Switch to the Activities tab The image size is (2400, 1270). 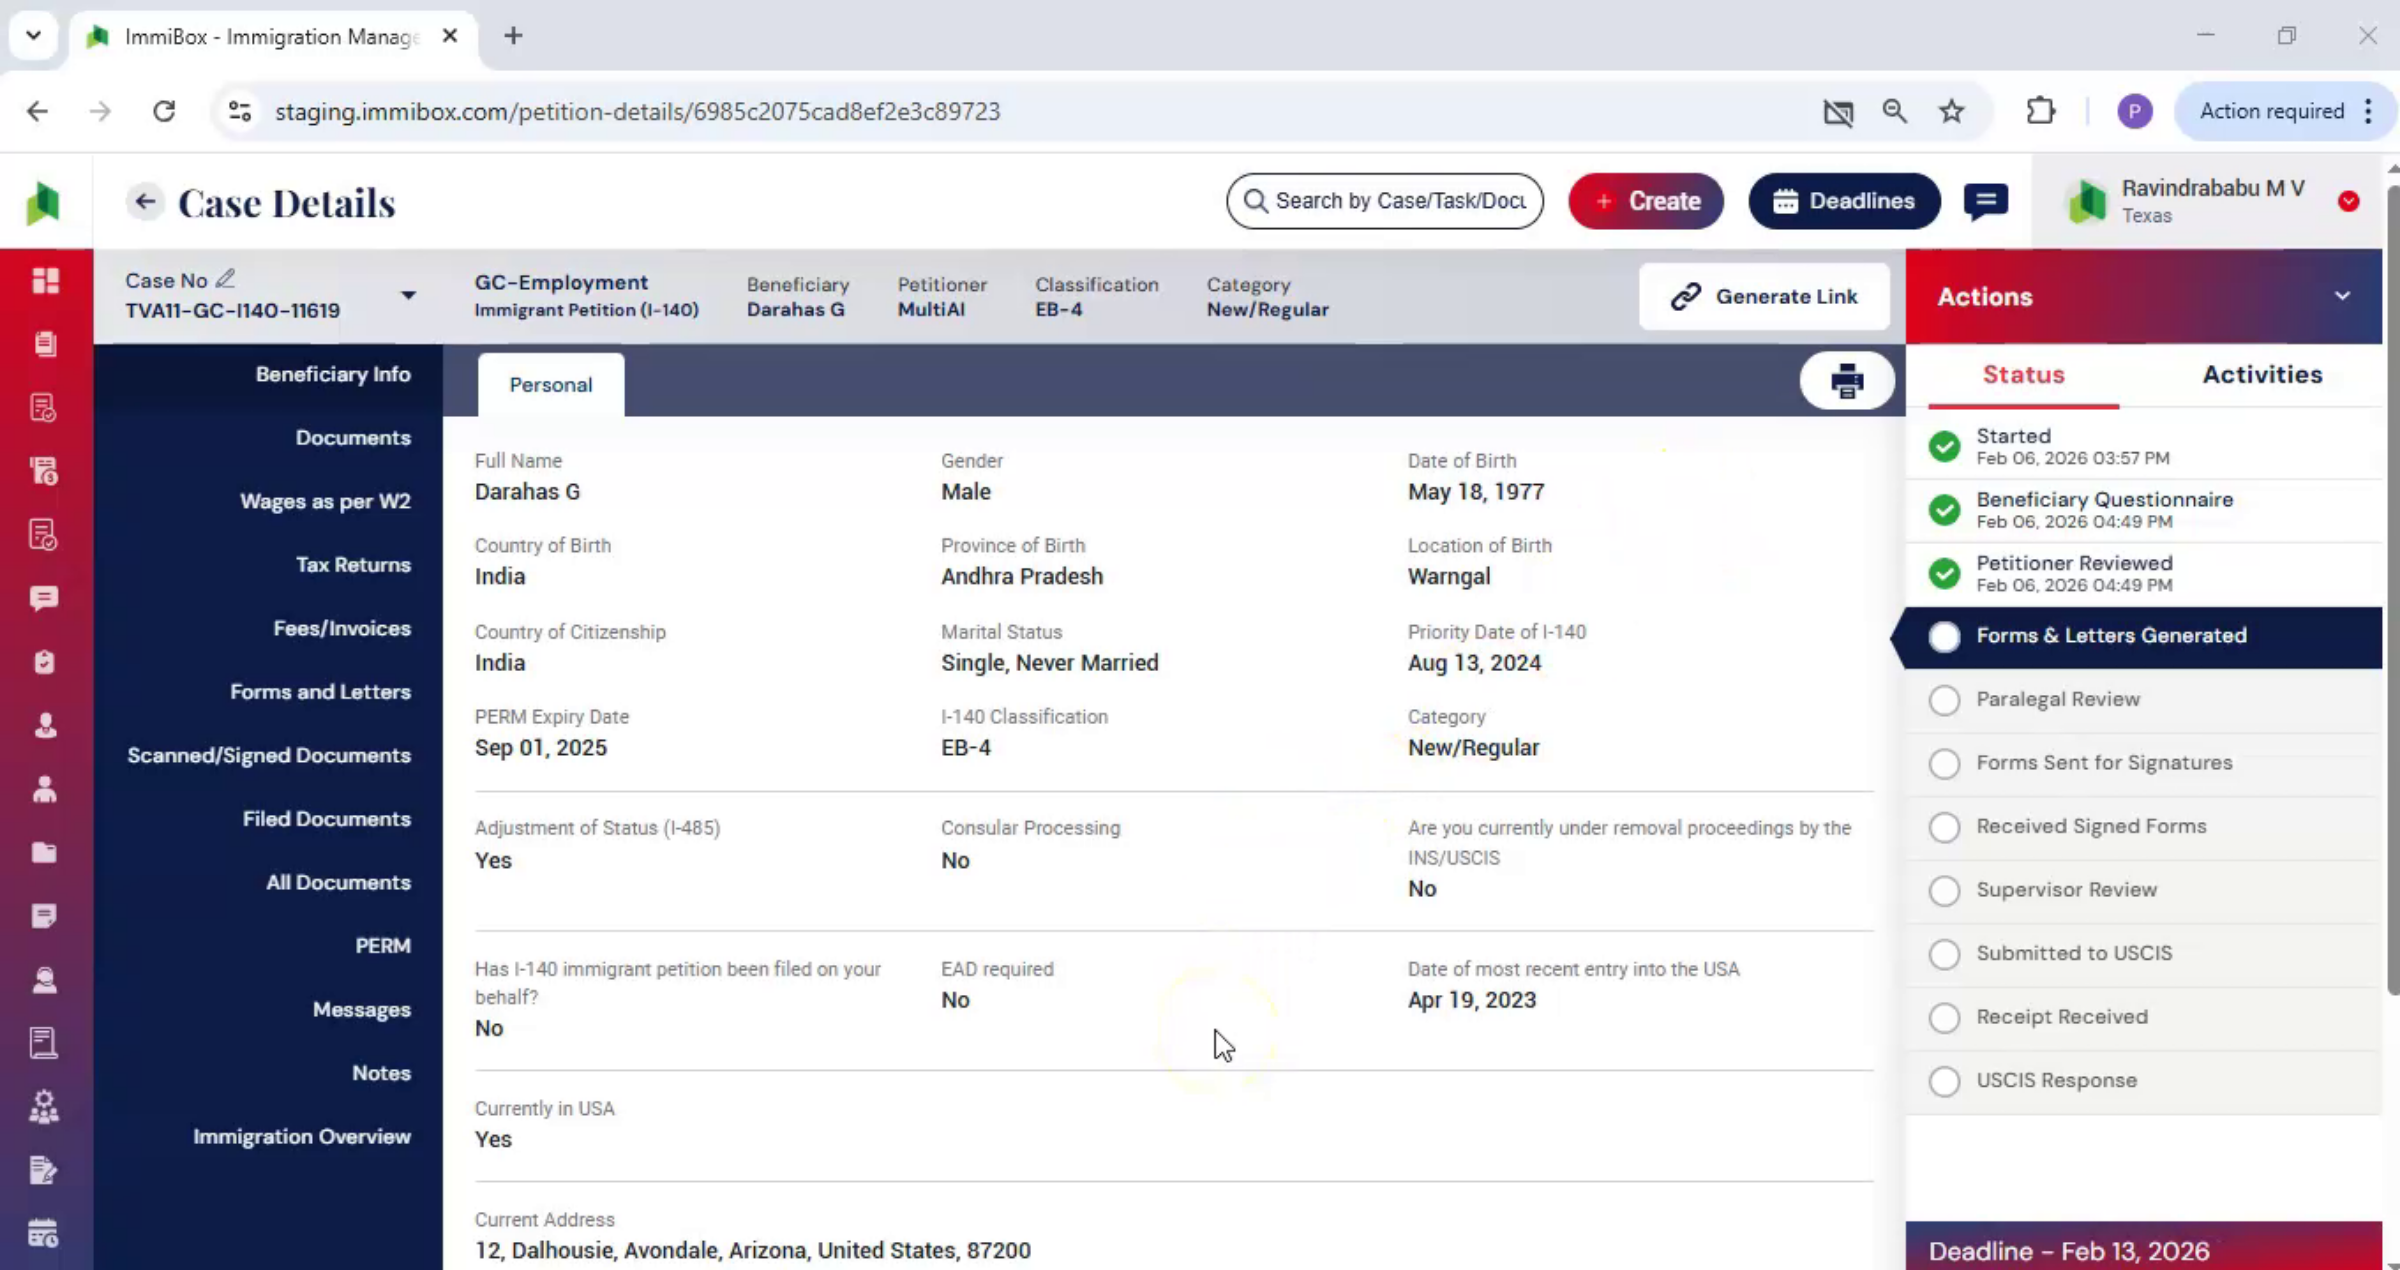point(2262,375)
